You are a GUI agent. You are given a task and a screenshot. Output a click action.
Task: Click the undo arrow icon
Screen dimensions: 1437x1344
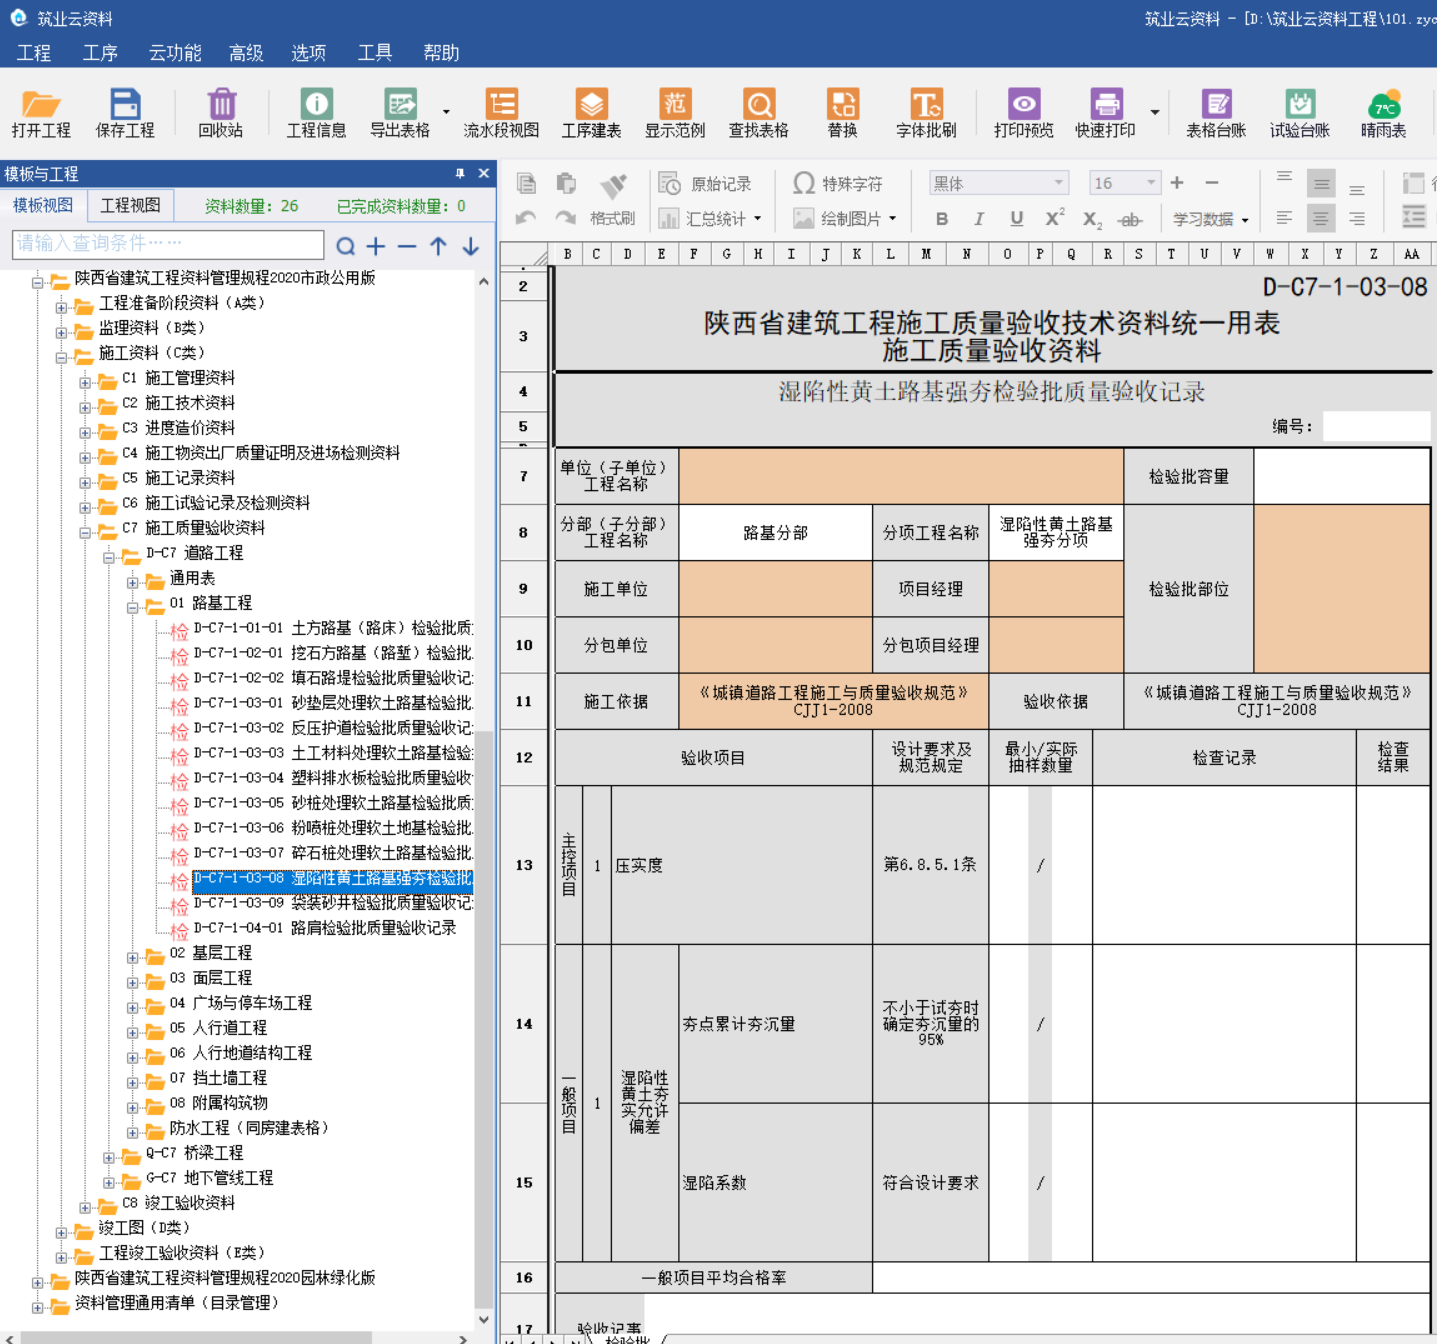[x=526, y=218]
